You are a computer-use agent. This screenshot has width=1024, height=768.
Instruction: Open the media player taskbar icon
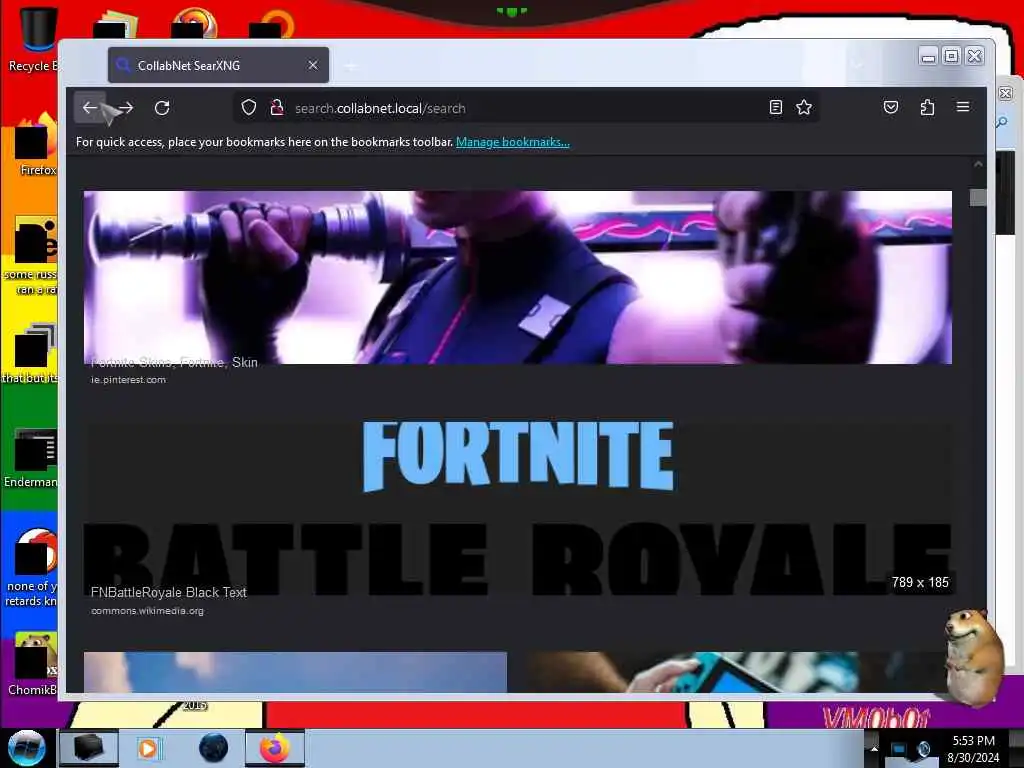click(148, 748)
